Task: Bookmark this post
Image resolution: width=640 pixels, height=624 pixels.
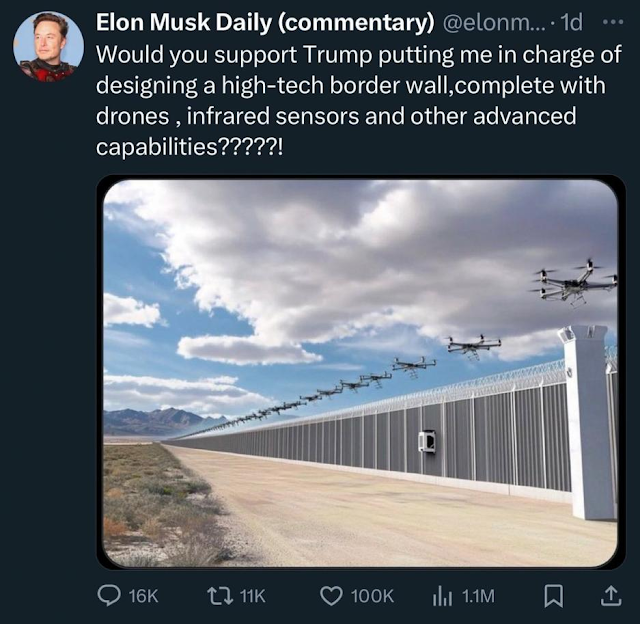Action: [554, 596]
